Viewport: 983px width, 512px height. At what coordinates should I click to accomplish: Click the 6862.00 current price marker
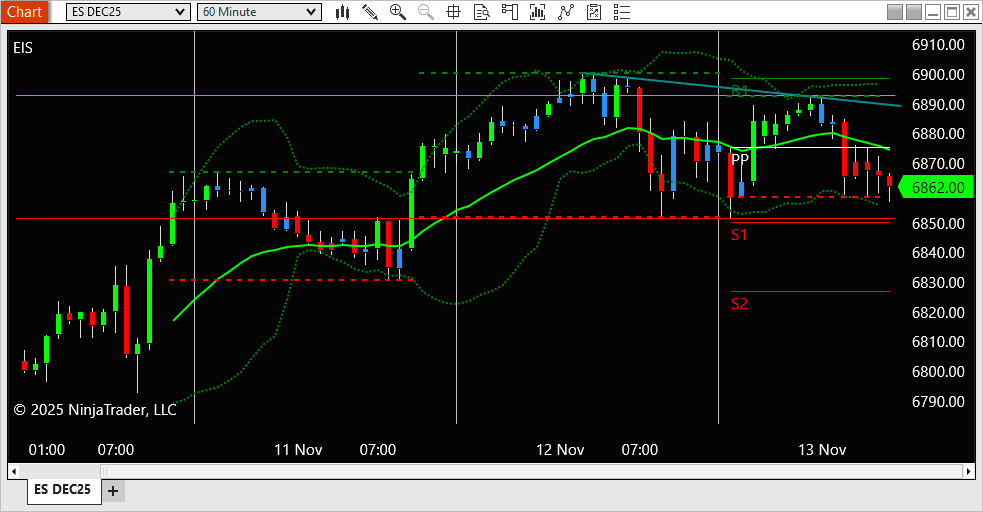click(937, 187)
